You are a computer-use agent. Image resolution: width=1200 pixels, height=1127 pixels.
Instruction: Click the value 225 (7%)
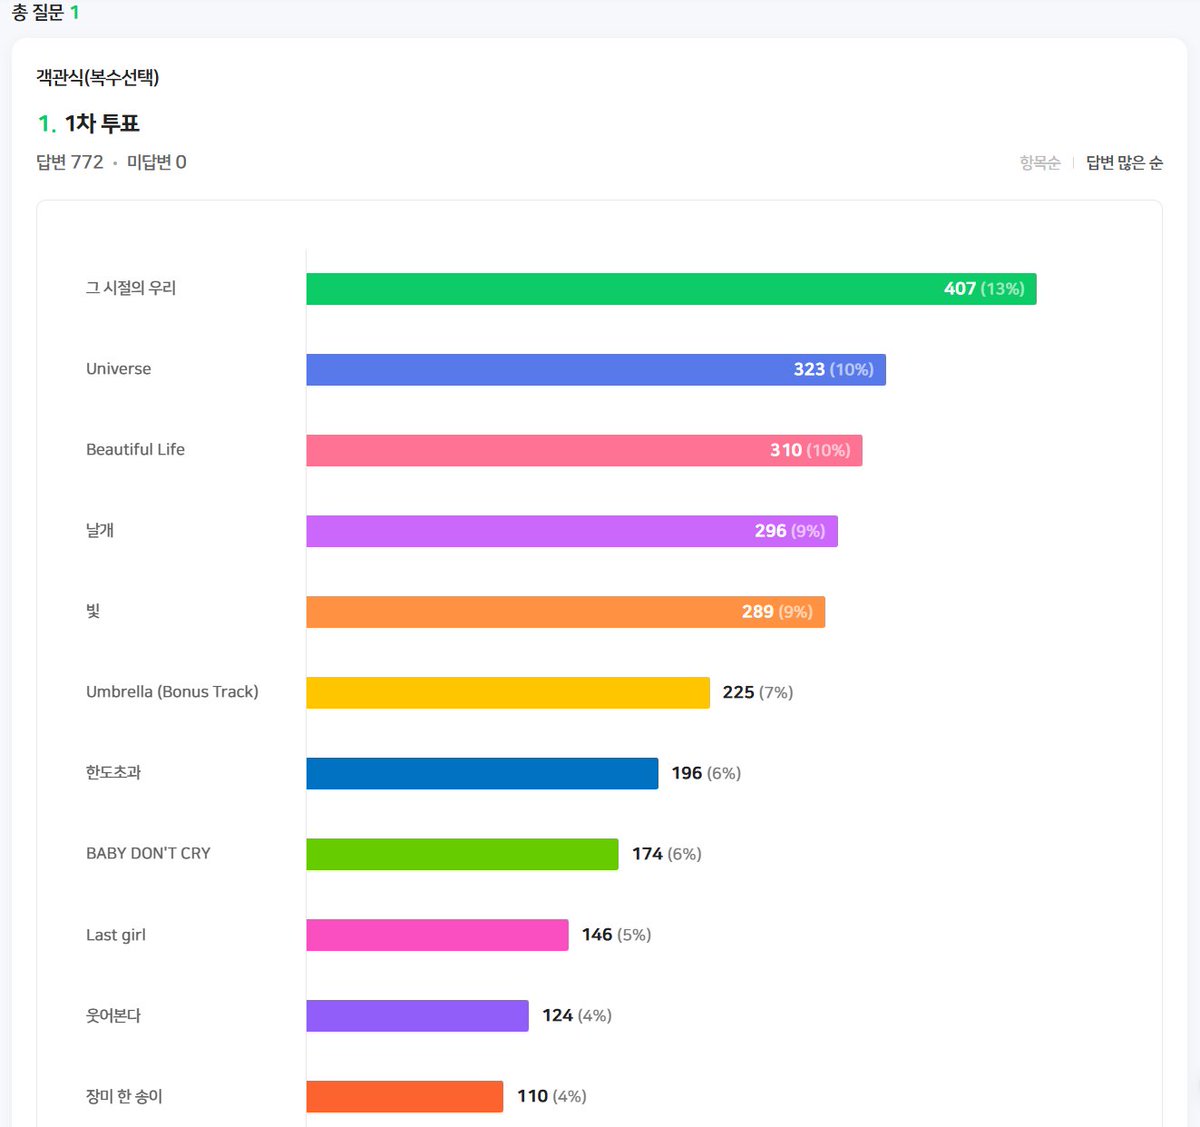[x=758, y=693]
